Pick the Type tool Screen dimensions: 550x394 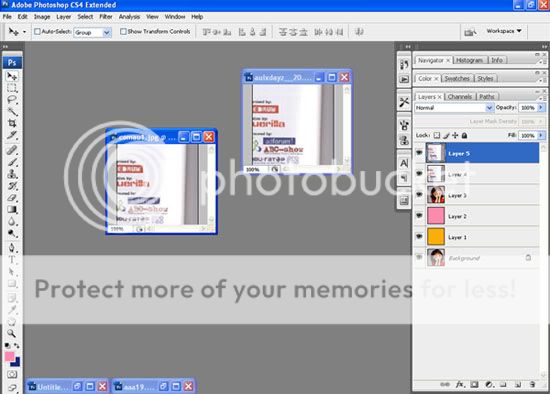click(x=12, y=260)
